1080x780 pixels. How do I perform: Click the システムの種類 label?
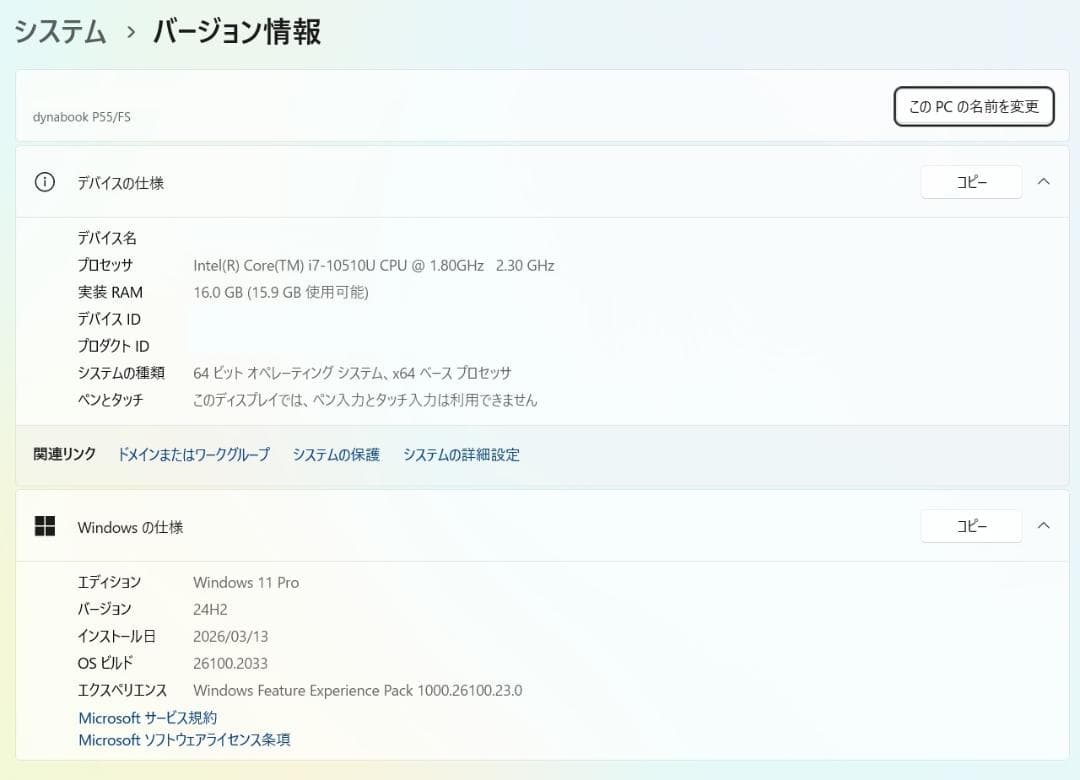click(121, 373)
